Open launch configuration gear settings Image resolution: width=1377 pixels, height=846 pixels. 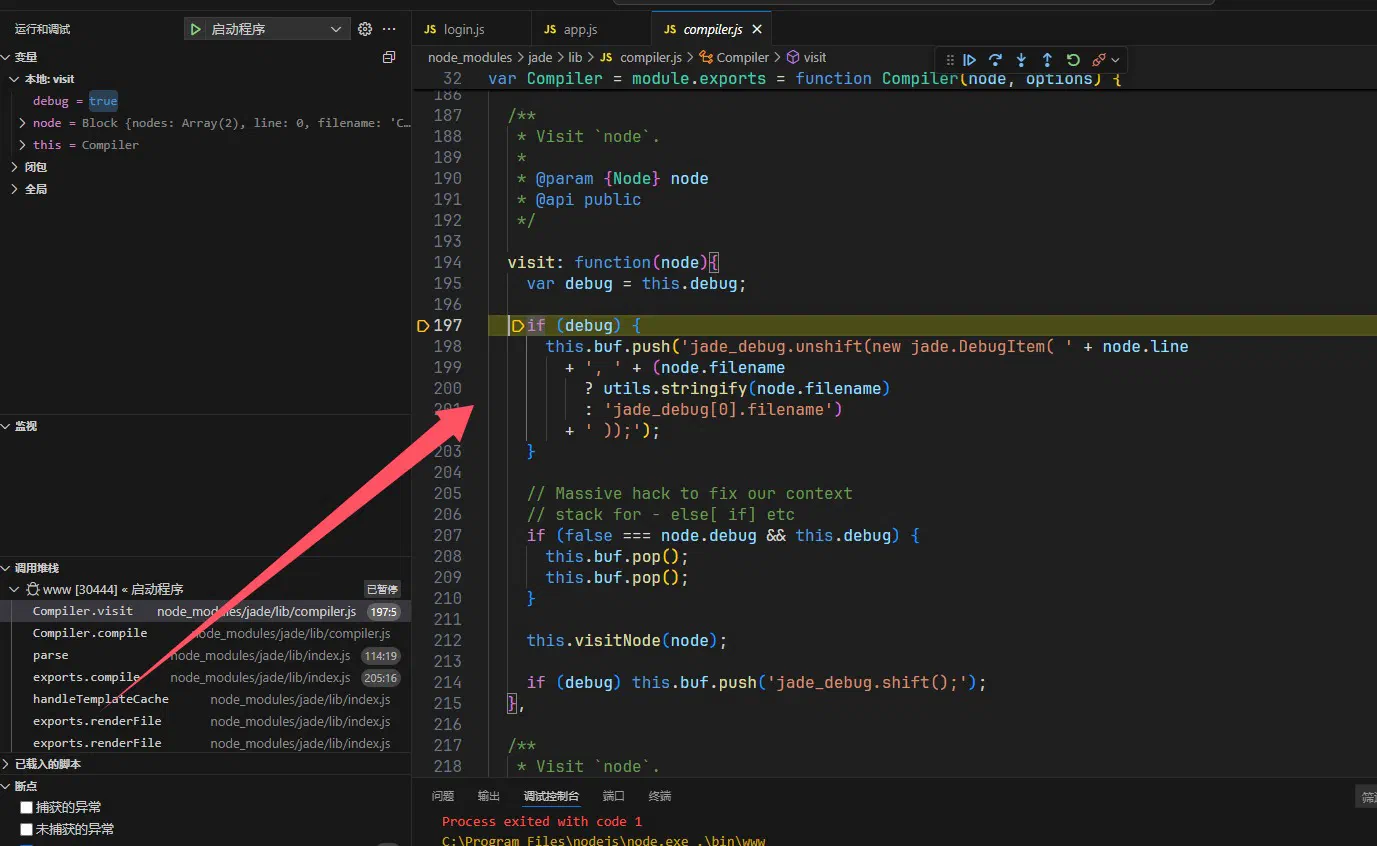pyautogui.click(x=365, y=29)
